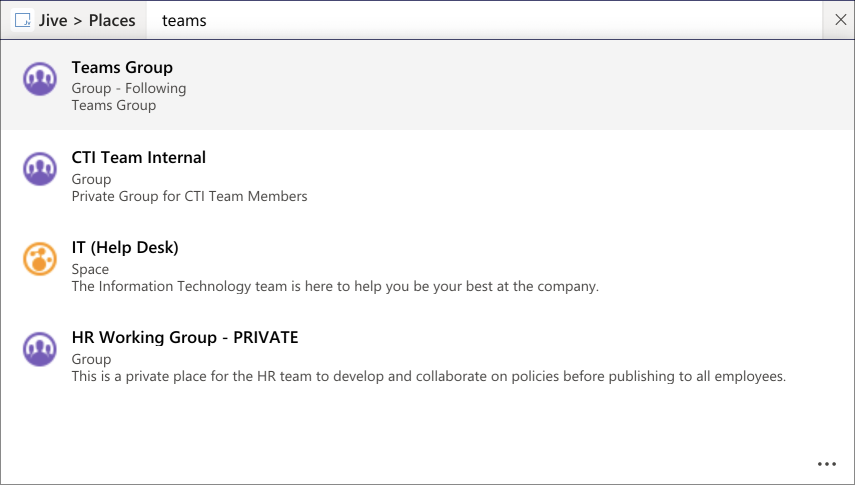Viewport: 855px width, 486px height.
Task: Open the IT (Help Desk) result title
Action: pyautogui.click(x=125, y=247)
